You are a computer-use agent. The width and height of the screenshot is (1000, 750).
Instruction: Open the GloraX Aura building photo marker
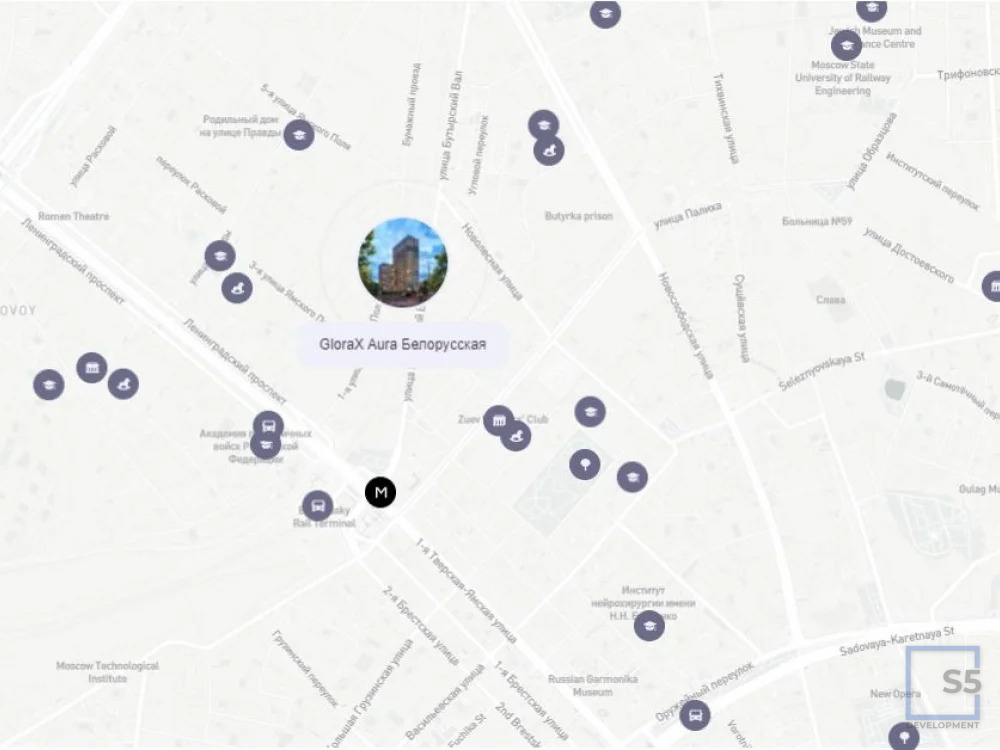click(402, 262)
